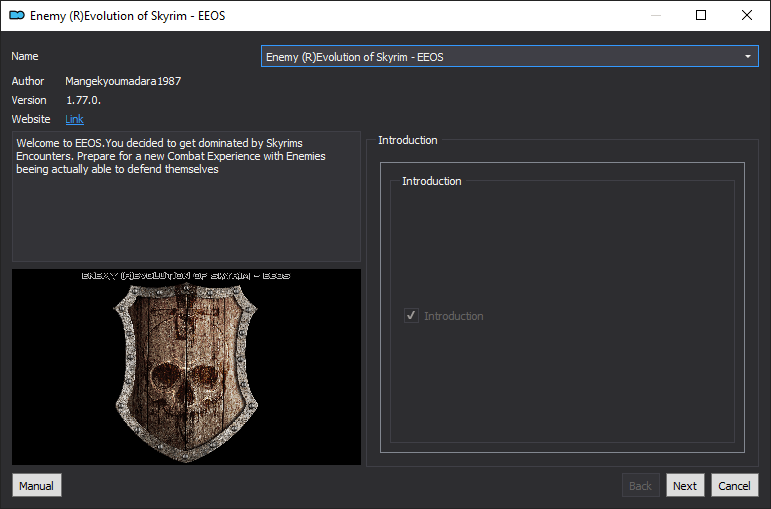Click the Next button

685,485
